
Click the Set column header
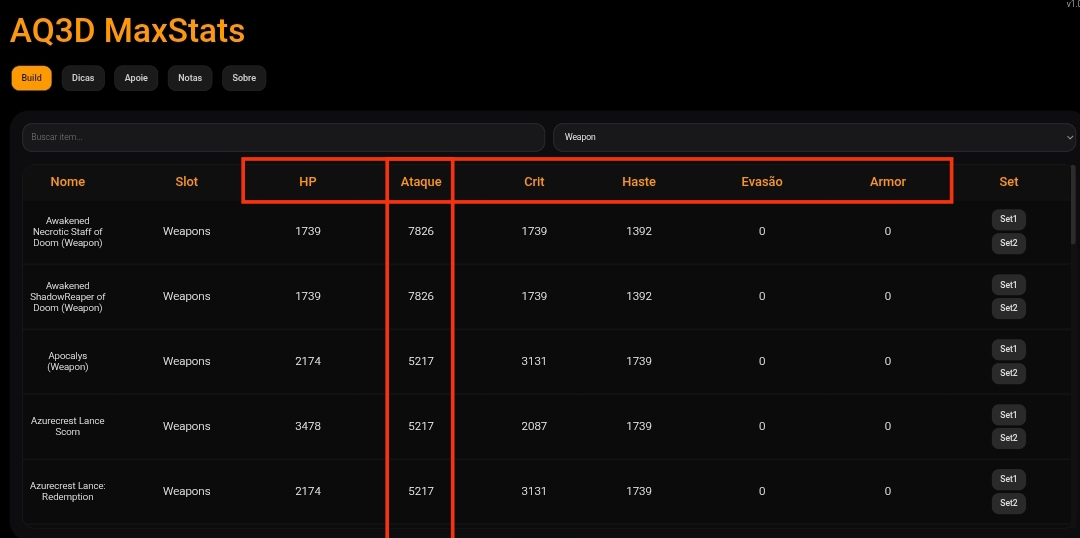[1008, 182]
